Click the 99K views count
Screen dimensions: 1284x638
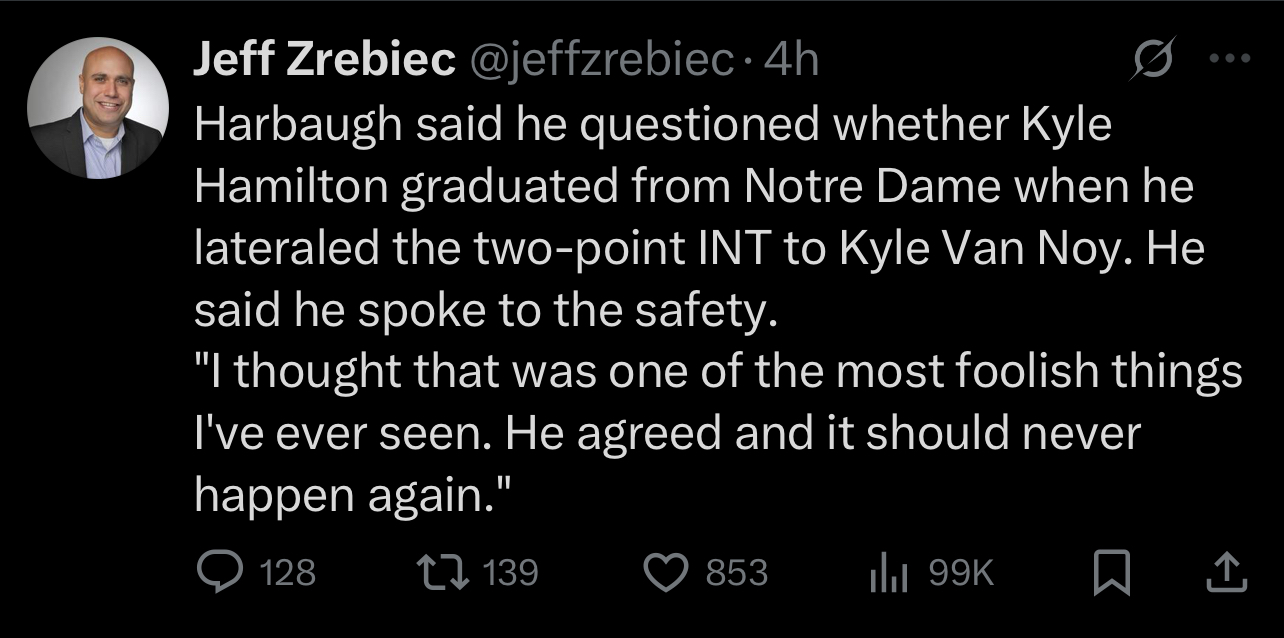click(x=961, y=573)
